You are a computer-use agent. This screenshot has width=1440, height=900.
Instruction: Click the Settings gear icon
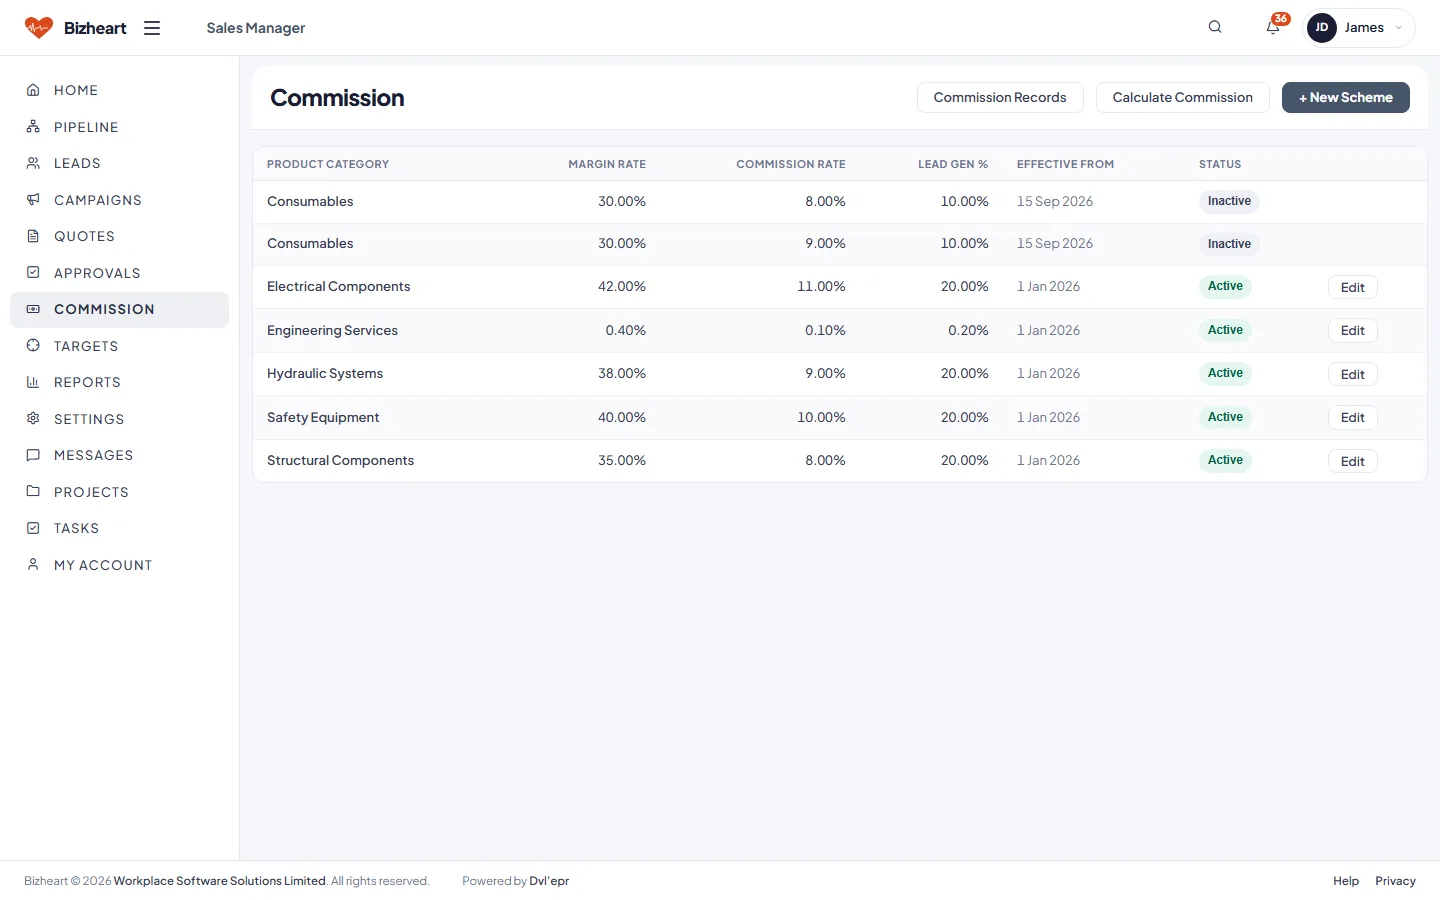[33, 419]
